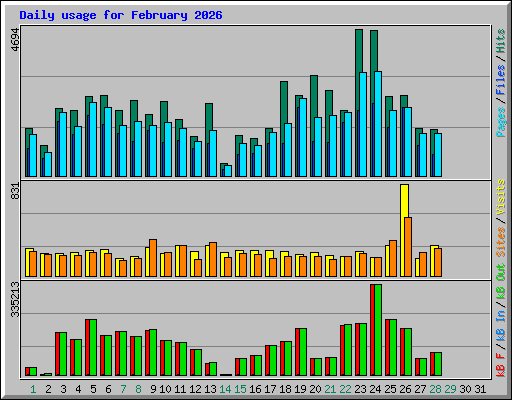Click the chart title 'Daily usage for February 2026'
This screenshot has height=400, width=512.
pyautogui.click(x=121, y=15)
